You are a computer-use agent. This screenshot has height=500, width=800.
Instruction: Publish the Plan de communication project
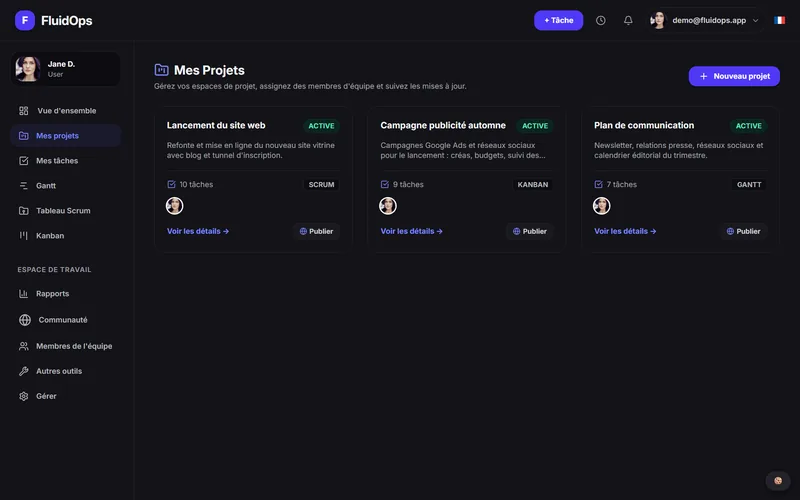point(743,231)
